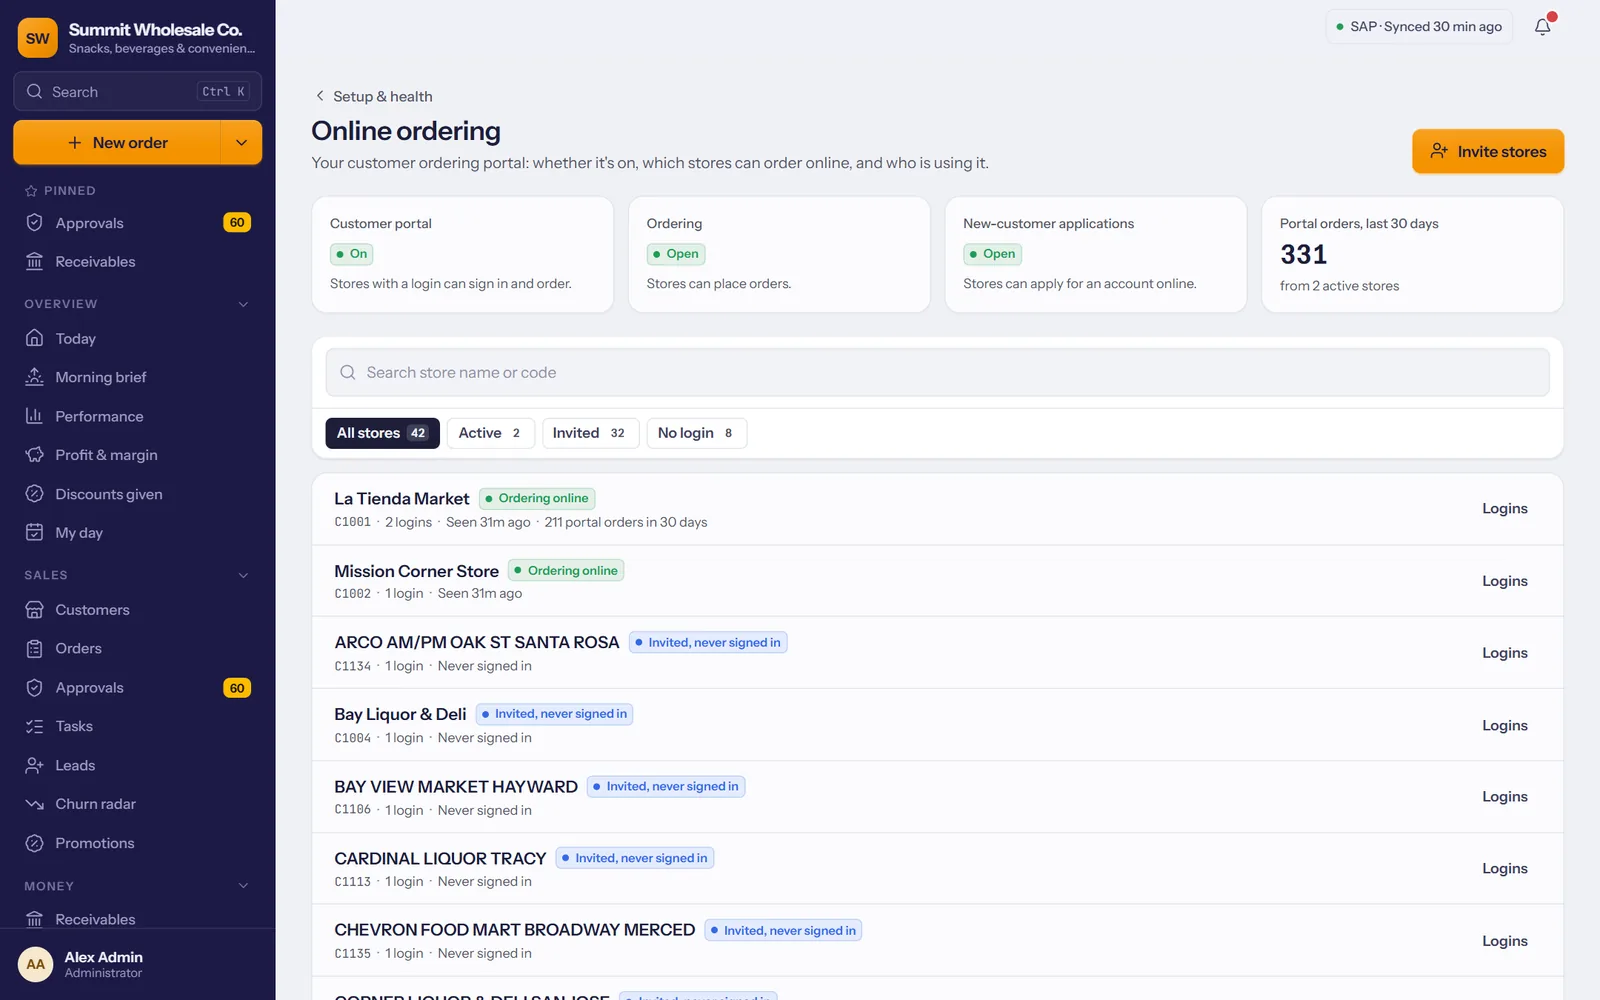Image resolution: width=1600 pixels, height=1000 pixels.
Task: Click BAY VIEW MARKET HAYWARD store name
Action: [x=456, y=787]
